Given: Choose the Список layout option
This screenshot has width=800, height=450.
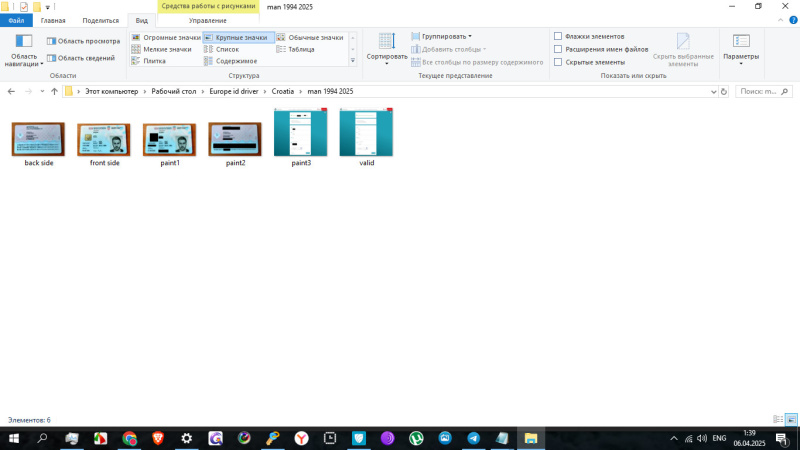Looking at the screenshot, I should [227, 49].
